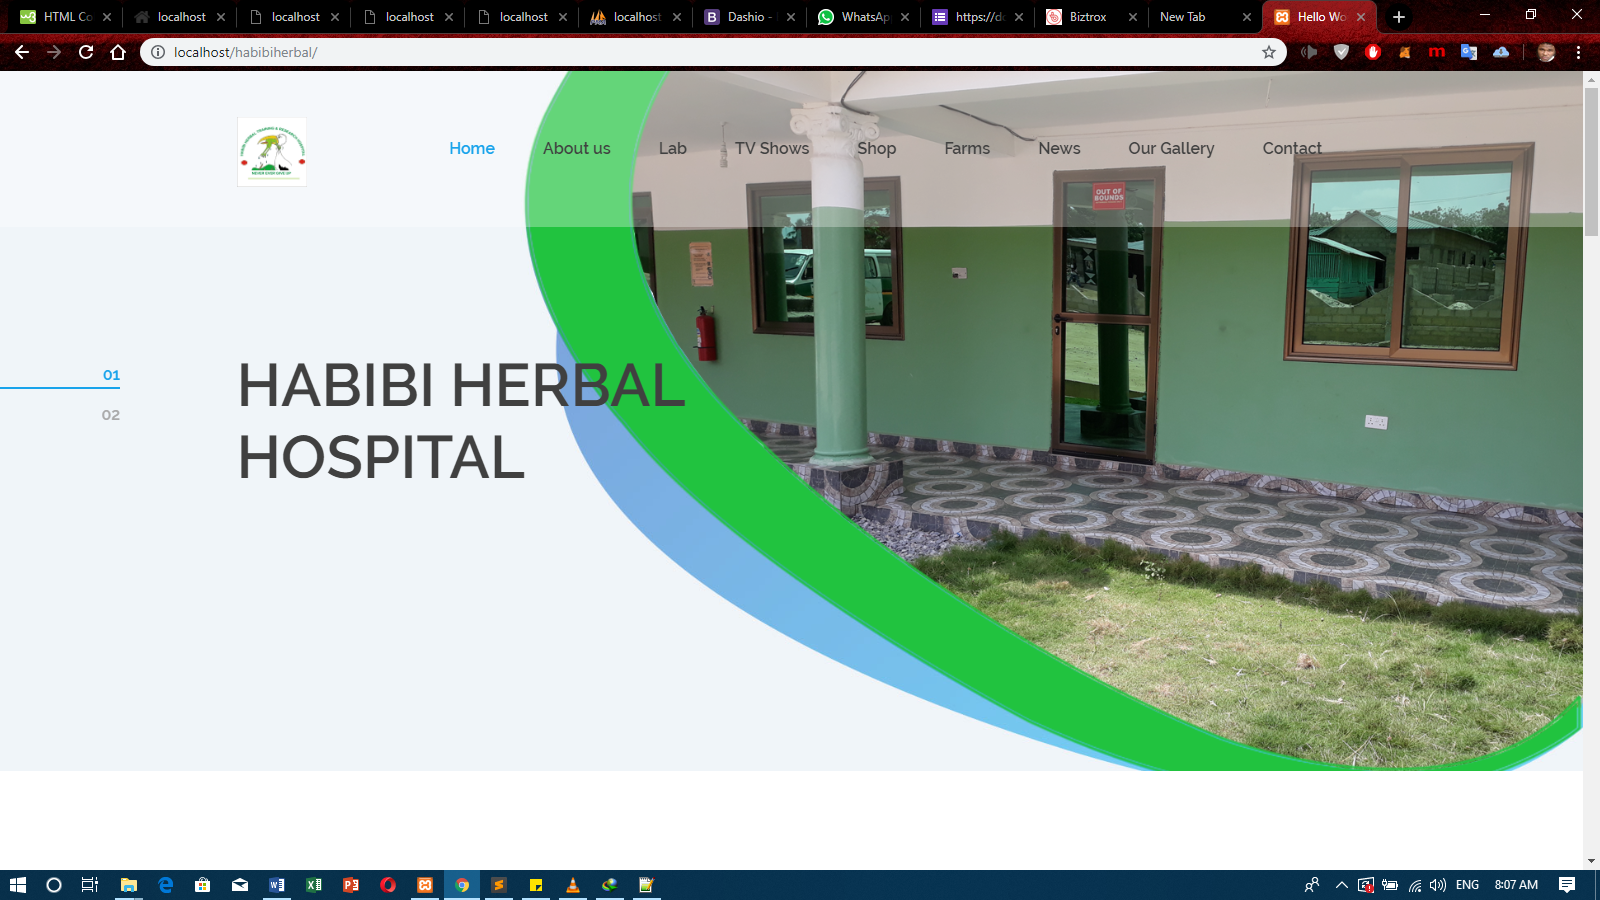Open the Chrome user profile avatar
Screen dimensions: 1600x900
[x=1546, y=52]
